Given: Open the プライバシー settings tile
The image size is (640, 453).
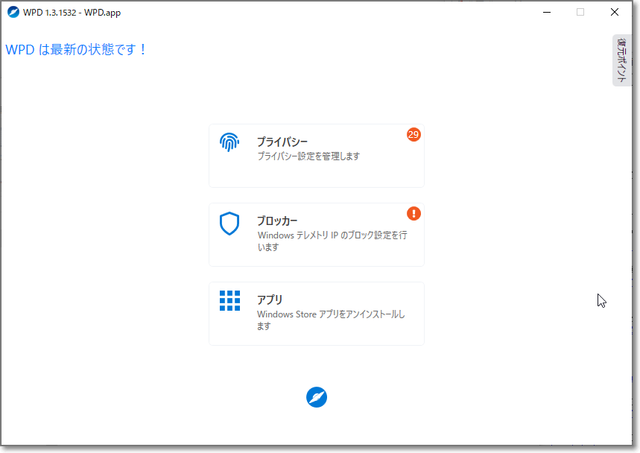Looking at the screenshot, I should pos(316,155).
